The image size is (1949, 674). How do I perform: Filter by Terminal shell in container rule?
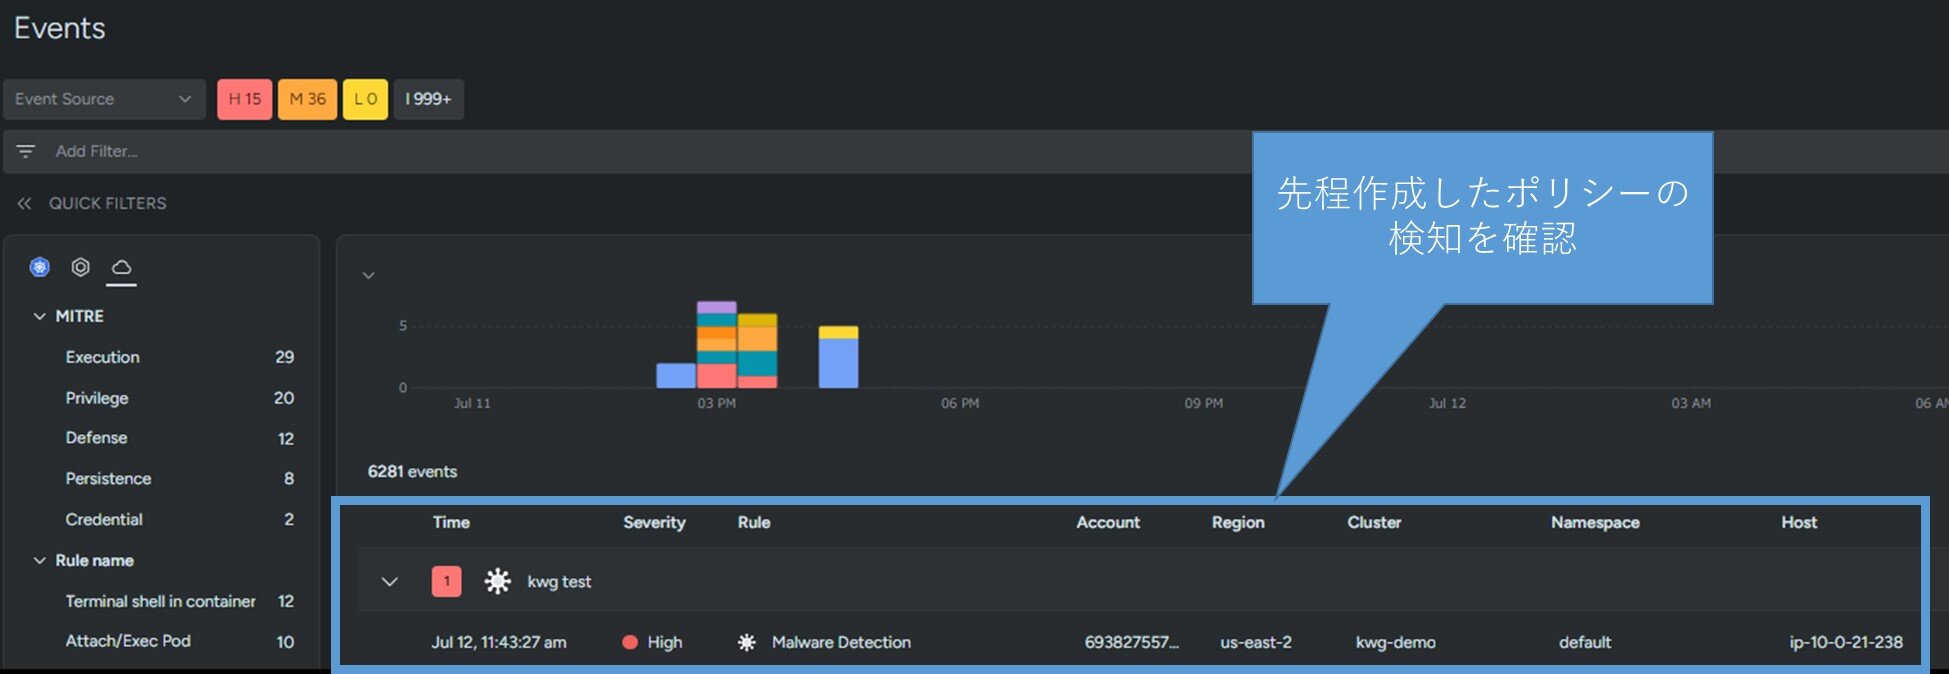[160, 601]
